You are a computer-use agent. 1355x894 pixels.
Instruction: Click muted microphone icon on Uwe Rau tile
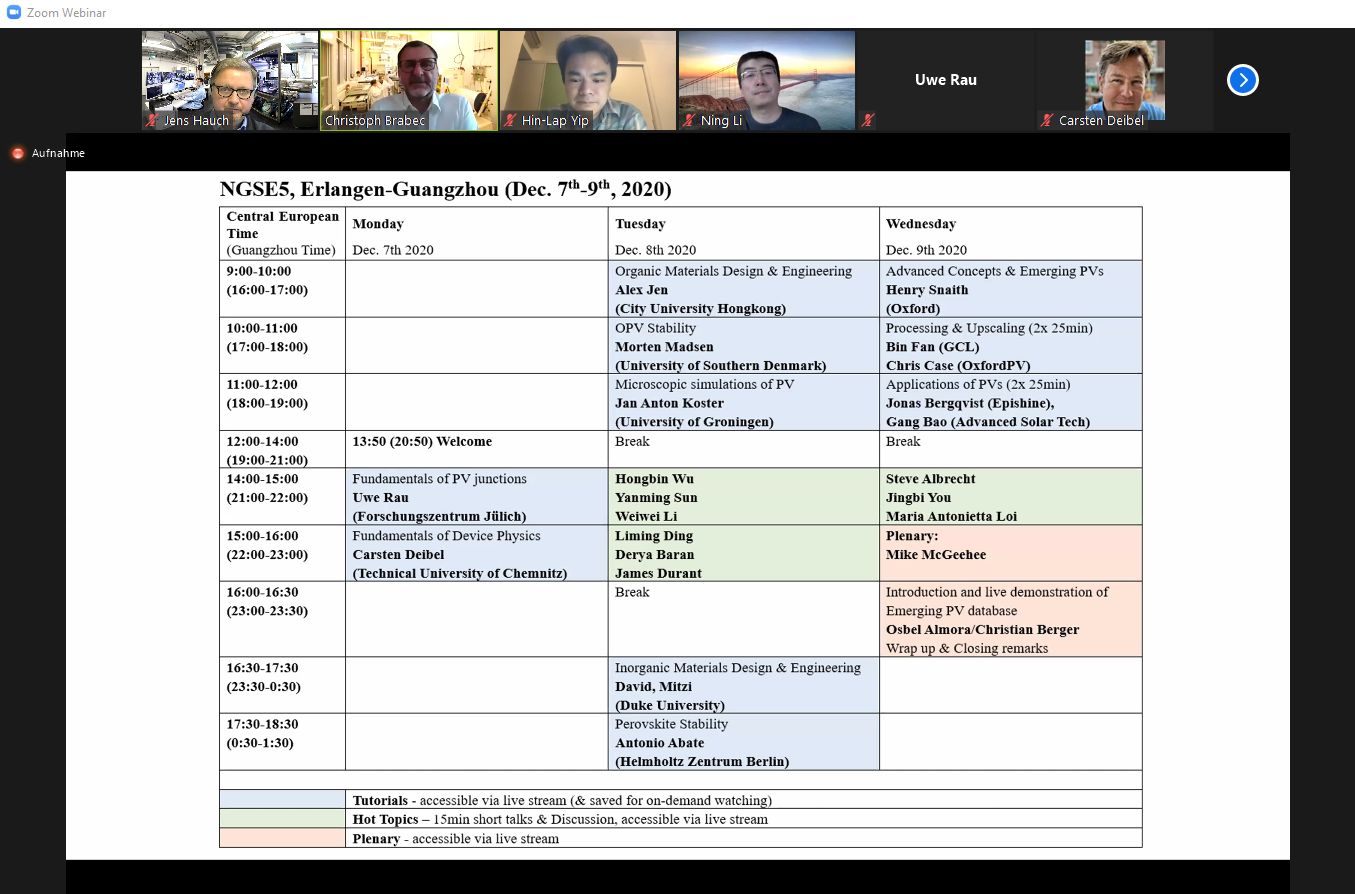[867, 121]
